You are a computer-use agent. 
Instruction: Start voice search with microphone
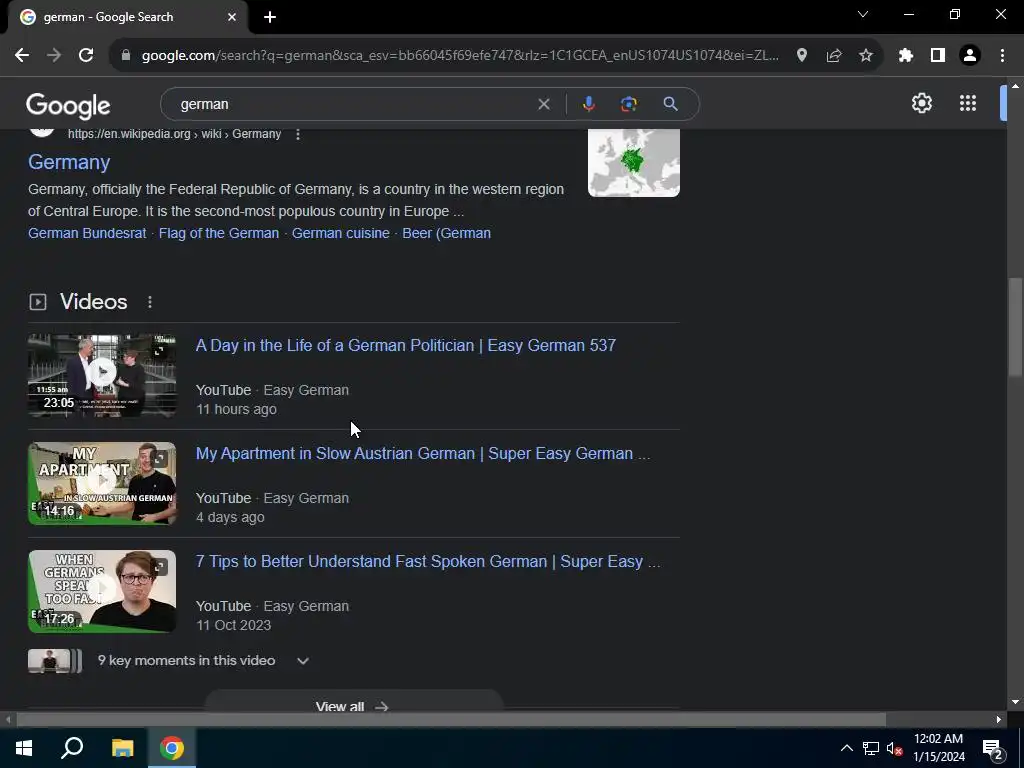[588, 104]
